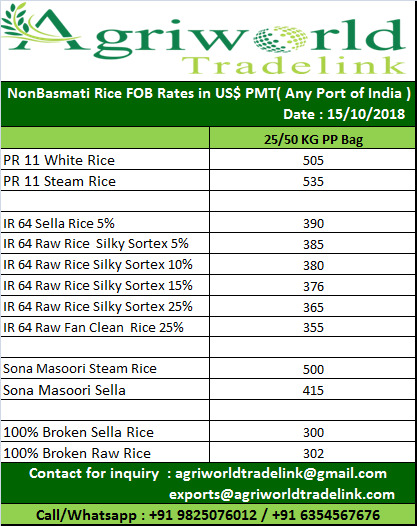The width and height of the screenshot is (417, 526).
Task: Click the 100% Broken Sella Rice row
Action: (208, 431)
